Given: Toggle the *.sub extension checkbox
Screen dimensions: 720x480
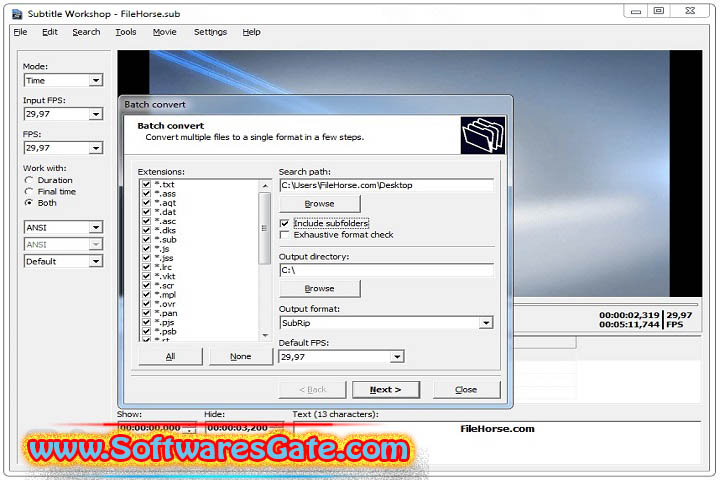Looking at the screenshot, I should (146, 239).
